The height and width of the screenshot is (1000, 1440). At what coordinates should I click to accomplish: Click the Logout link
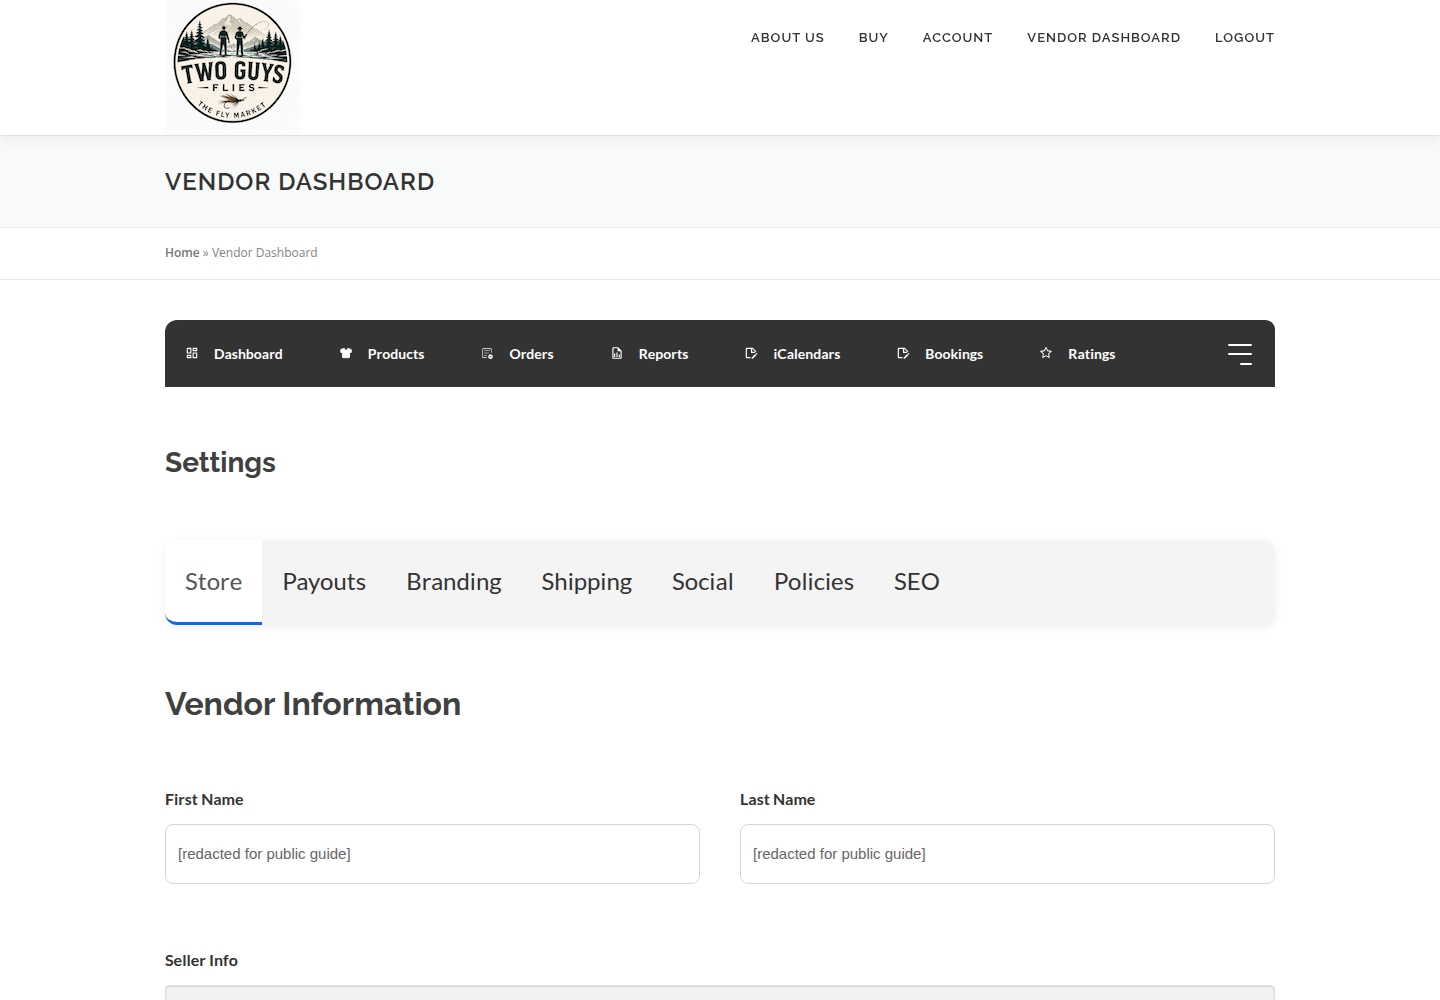pyautogui.click(x=1245, y=38)
